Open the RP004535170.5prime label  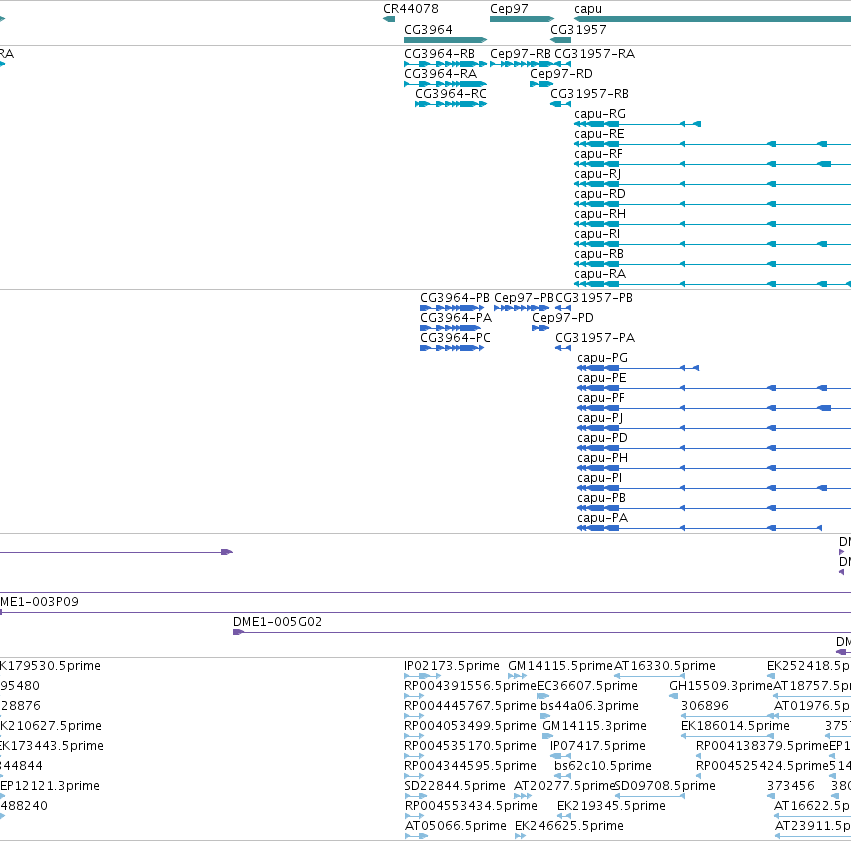click(x=470, y=747)
